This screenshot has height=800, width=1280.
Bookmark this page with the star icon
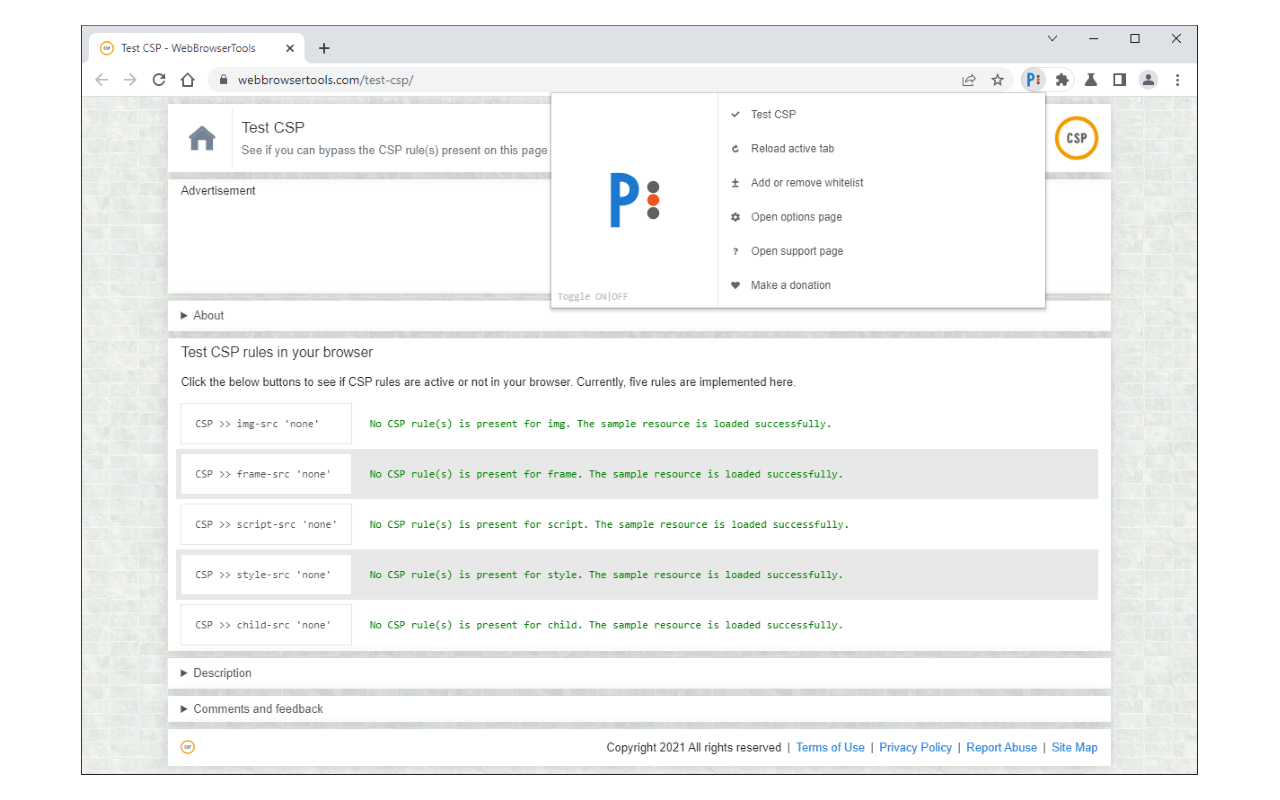pyautogui.click(x=997, y=80)
